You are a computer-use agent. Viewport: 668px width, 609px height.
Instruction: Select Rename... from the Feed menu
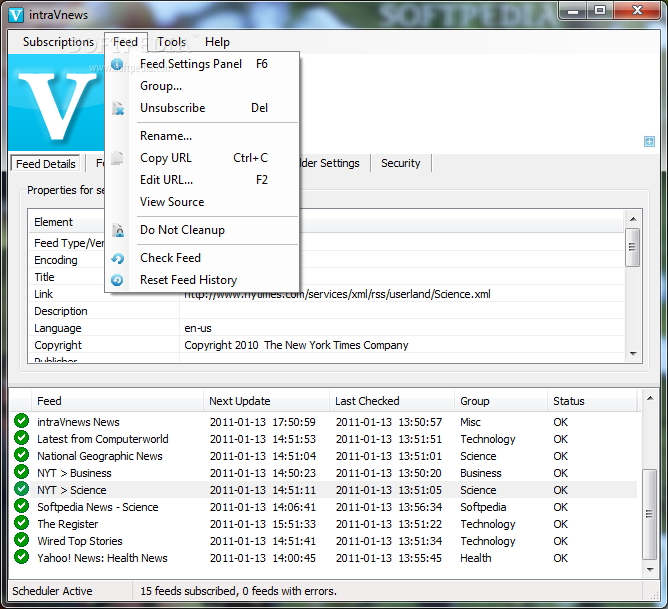(202, 136)
